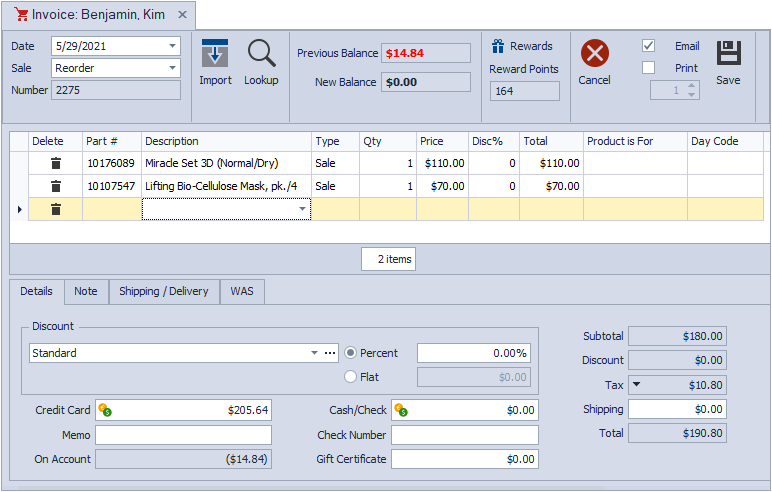Screen dimensions: 772x492
Task: Click the 2 items button
Action: 388,259
